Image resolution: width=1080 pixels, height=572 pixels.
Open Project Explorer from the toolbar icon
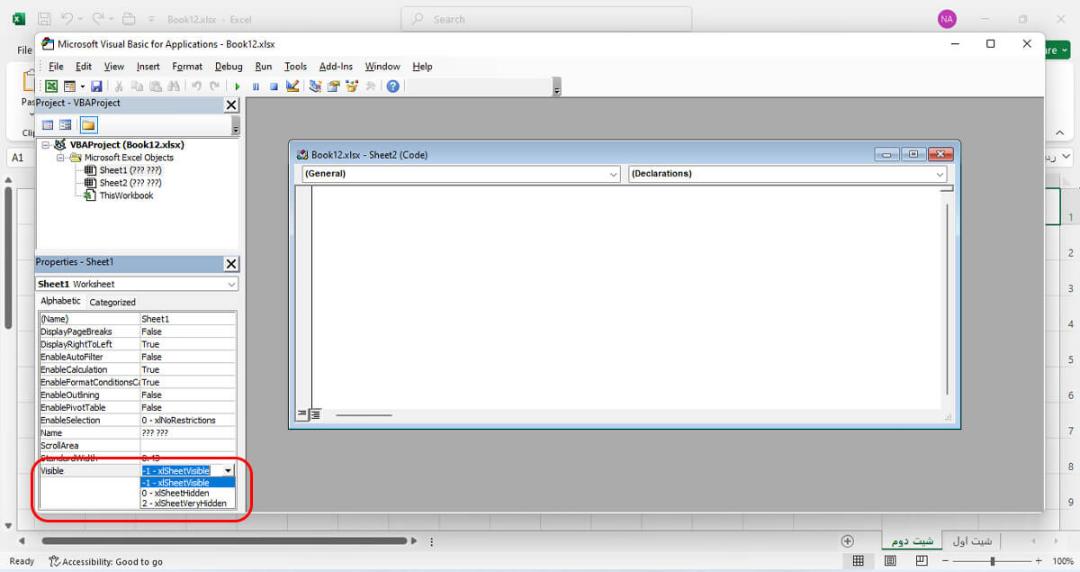coord(315,86)
